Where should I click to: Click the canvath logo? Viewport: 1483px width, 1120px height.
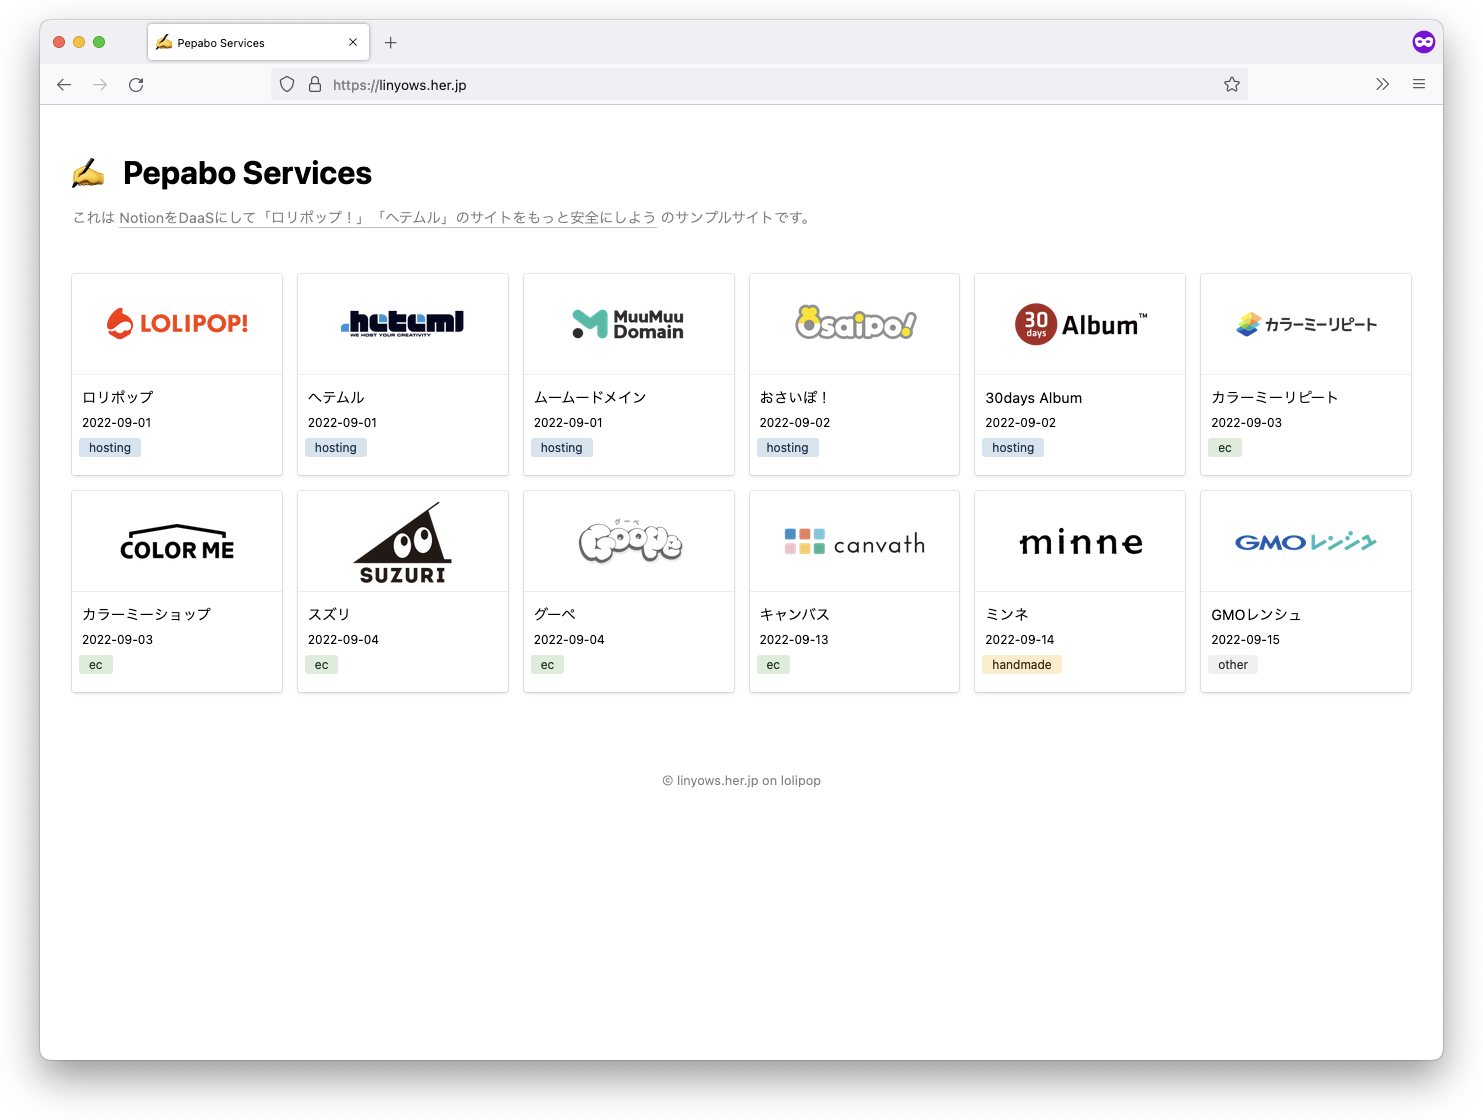tap(854, 540)
